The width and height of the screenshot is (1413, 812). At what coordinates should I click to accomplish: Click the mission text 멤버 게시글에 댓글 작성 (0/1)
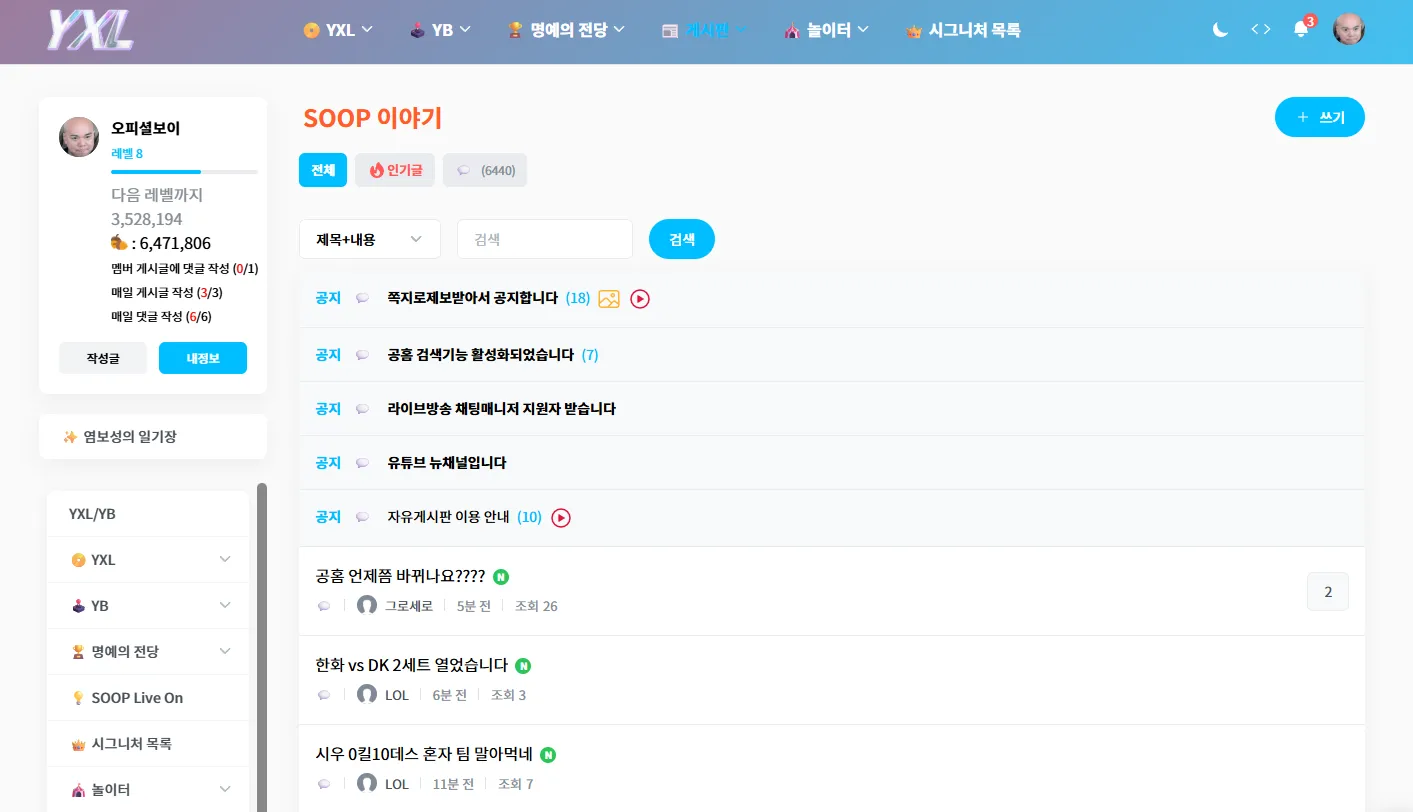(x=185, y=269)
